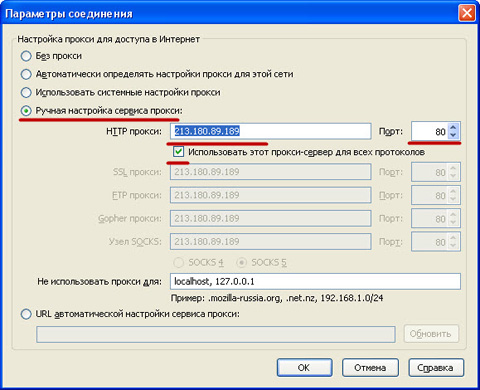Click the Узел SOCKS address field

pyautogui.click(x=270, y=241)
